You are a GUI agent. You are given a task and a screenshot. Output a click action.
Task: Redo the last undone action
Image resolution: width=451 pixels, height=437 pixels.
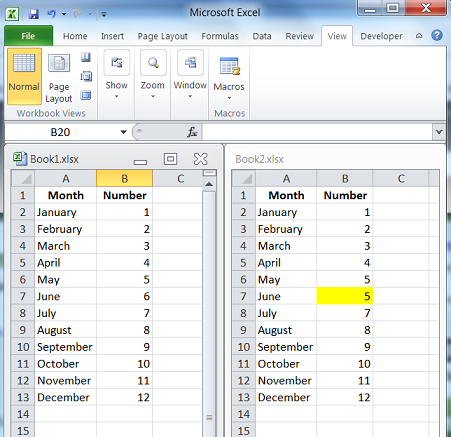(x=77, y=14)
